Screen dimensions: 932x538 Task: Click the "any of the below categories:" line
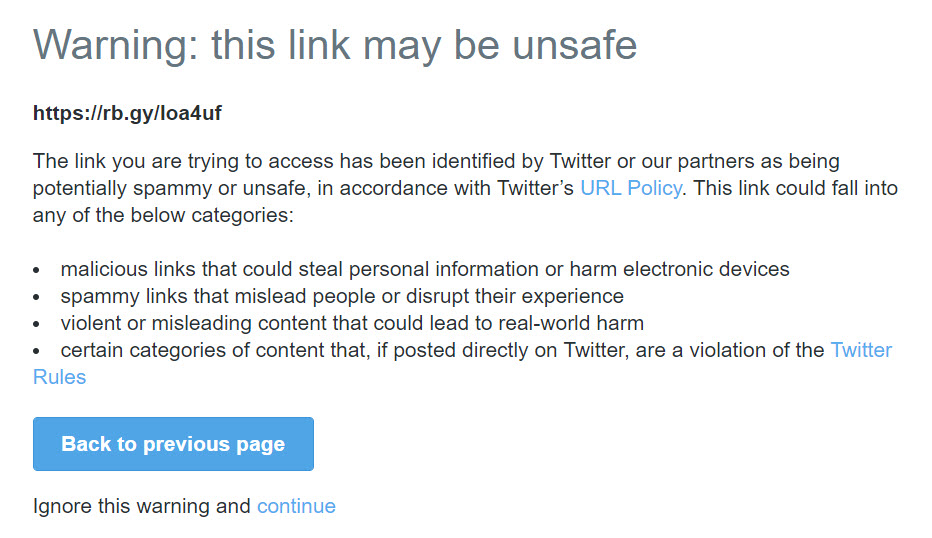163,215
